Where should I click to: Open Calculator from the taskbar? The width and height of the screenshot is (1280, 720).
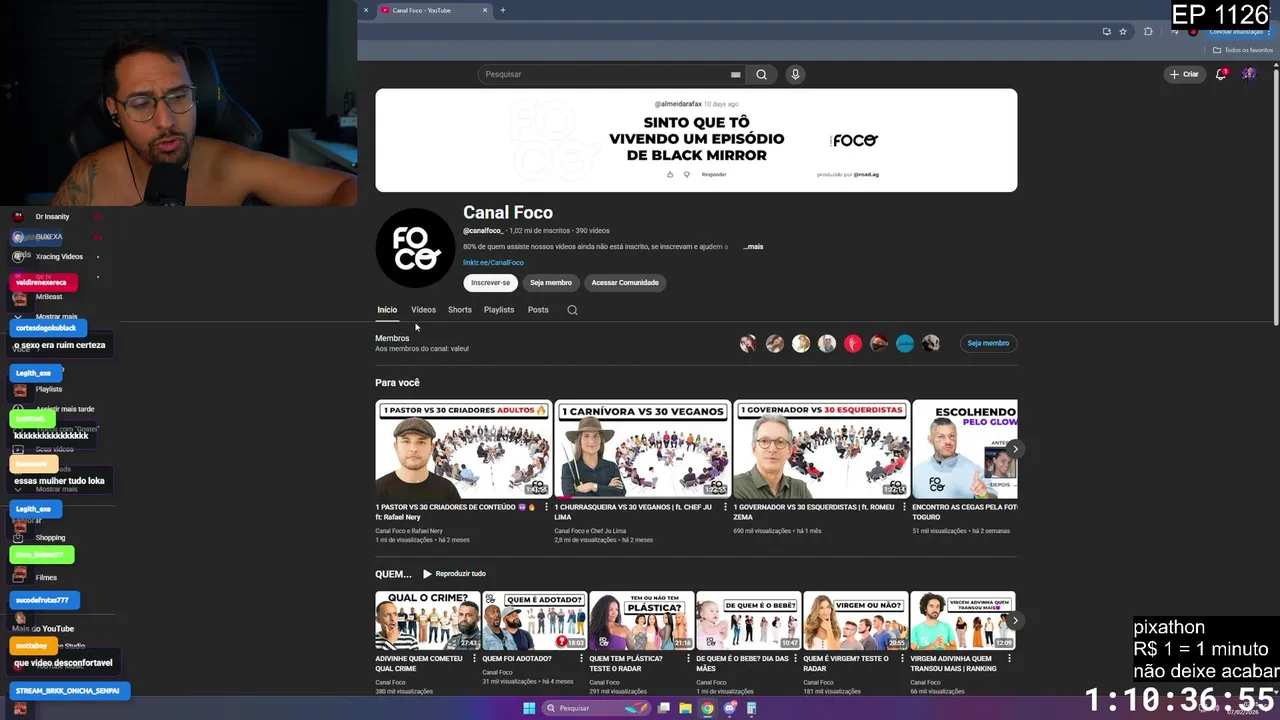coord(751,708)
